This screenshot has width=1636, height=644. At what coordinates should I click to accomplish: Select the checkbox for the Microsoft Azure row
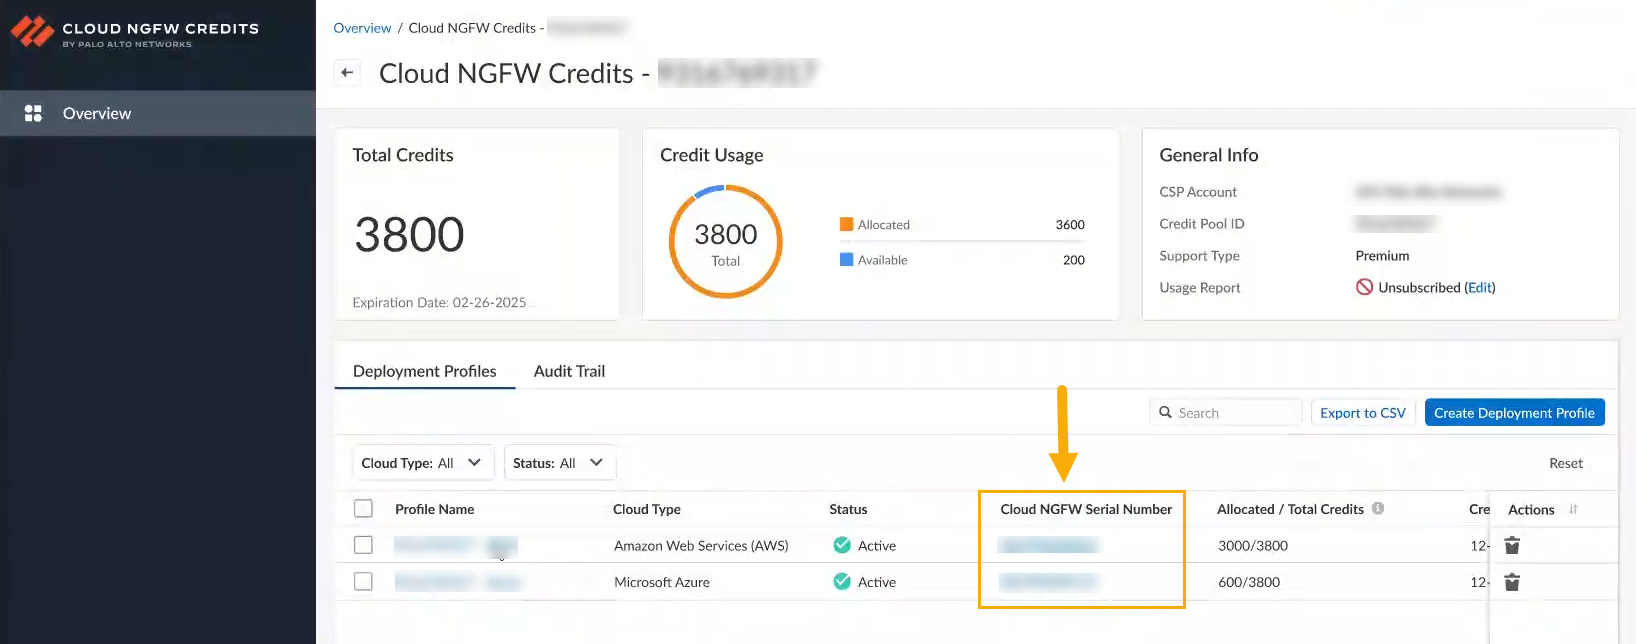(x=363, y=581)
